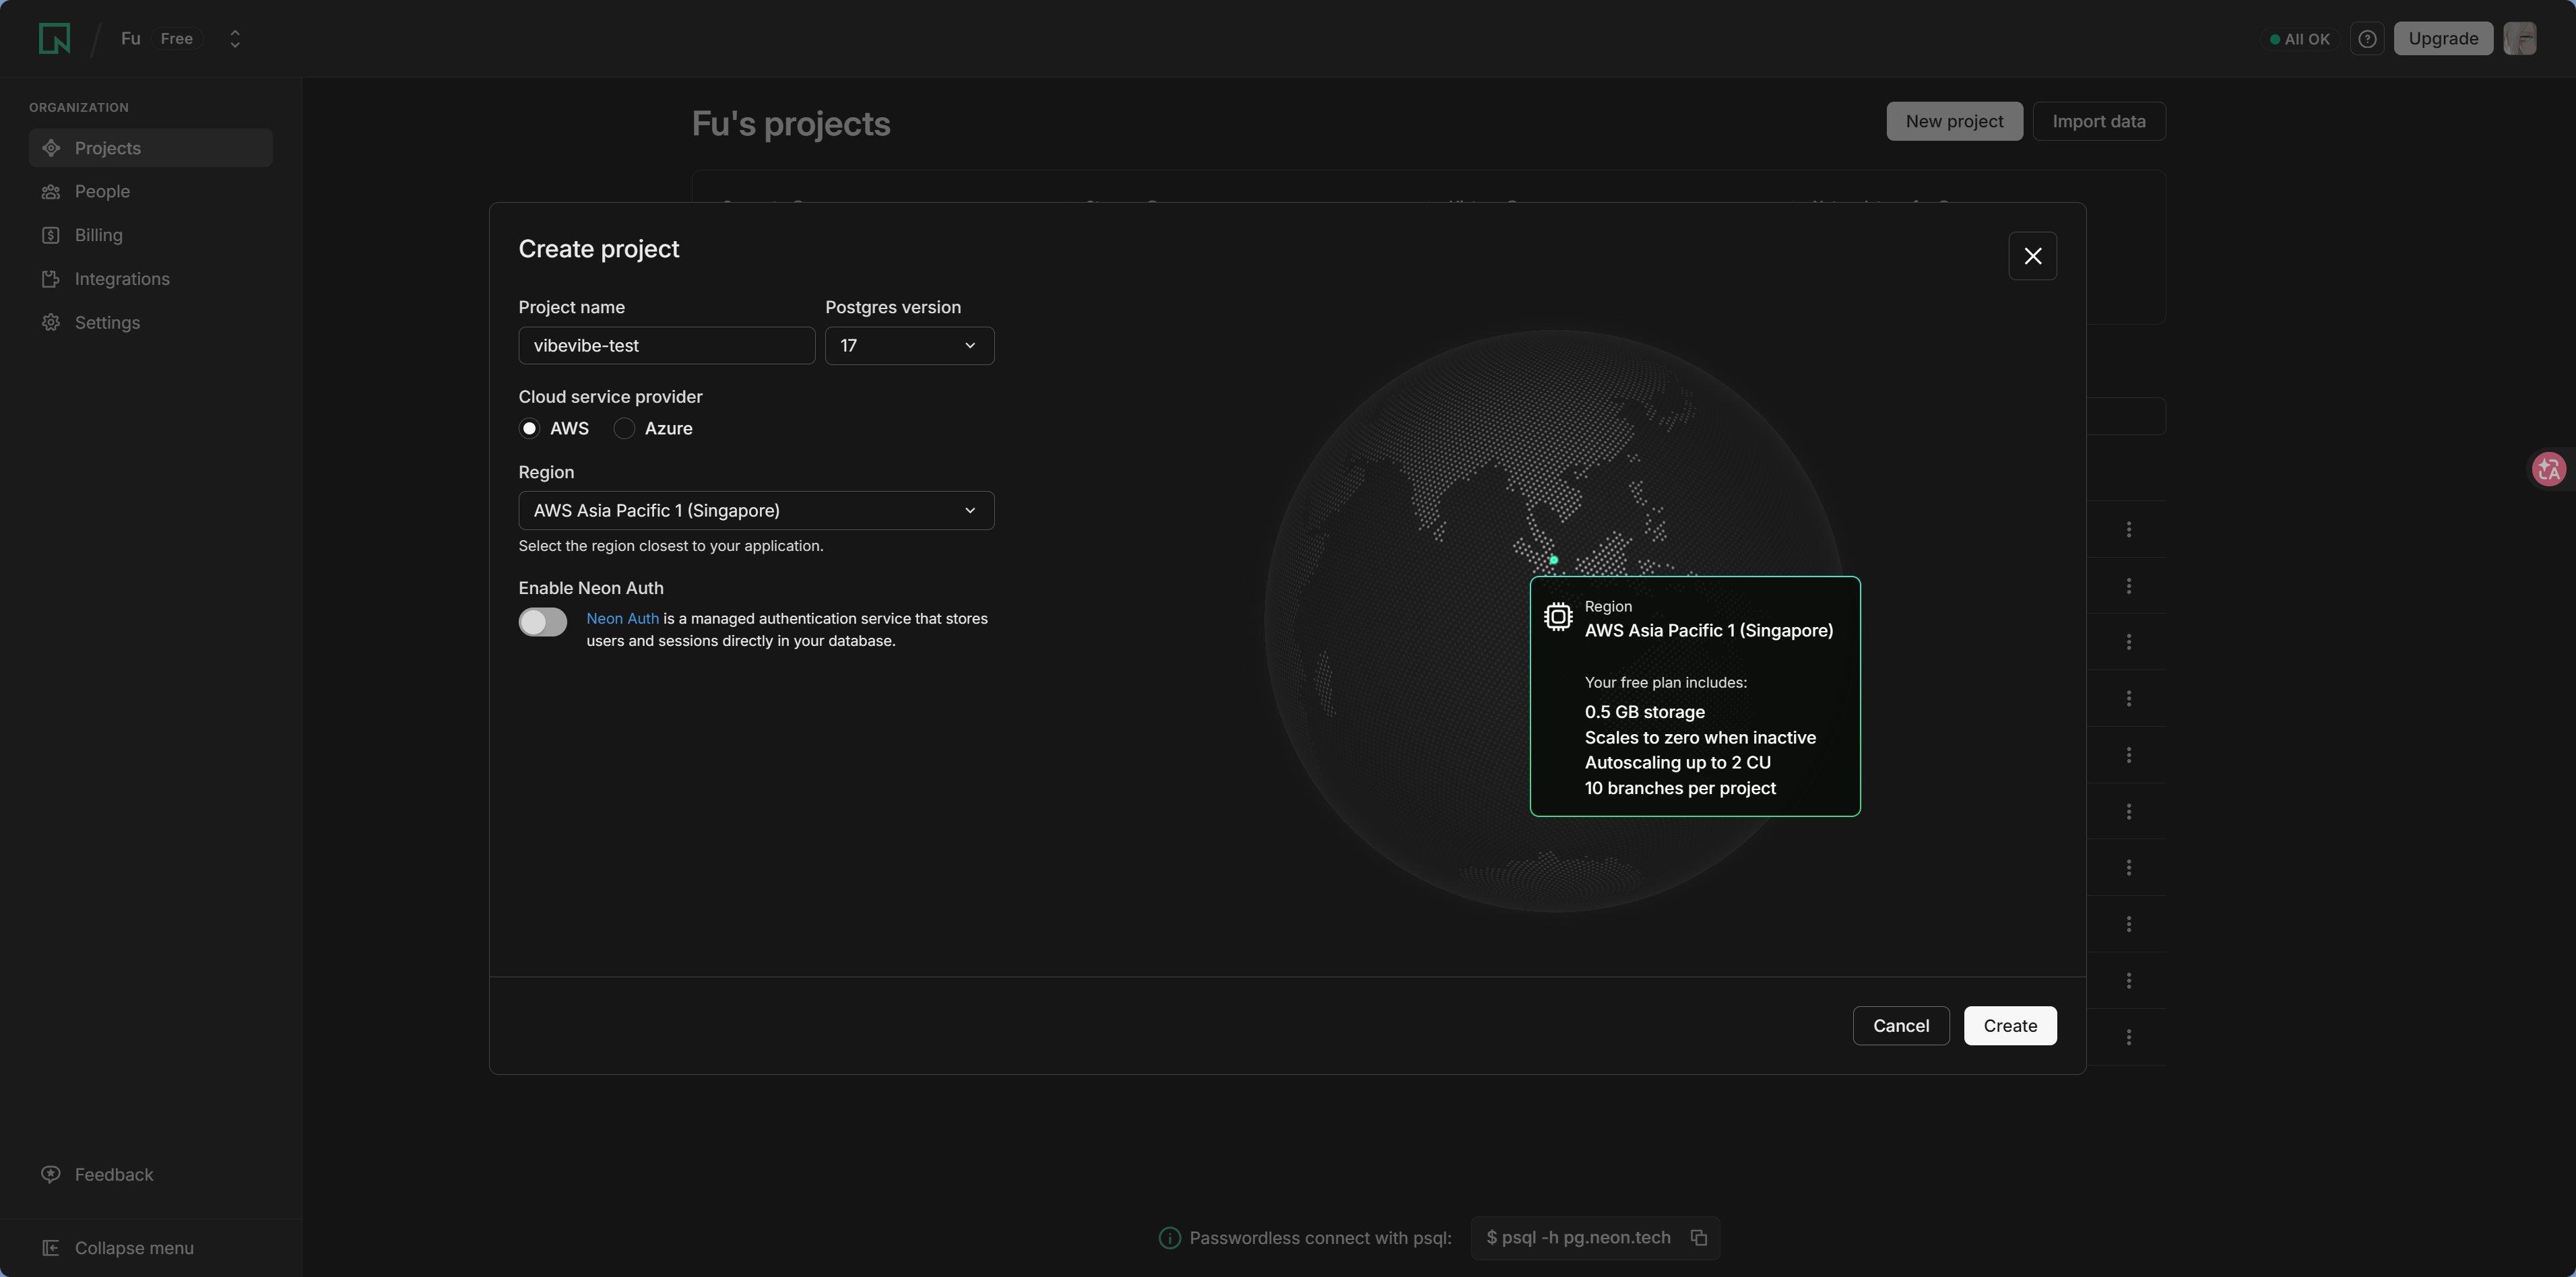Open Integrations in sidebar
Screen dimensions: 2576x1277
click(121, 279)
